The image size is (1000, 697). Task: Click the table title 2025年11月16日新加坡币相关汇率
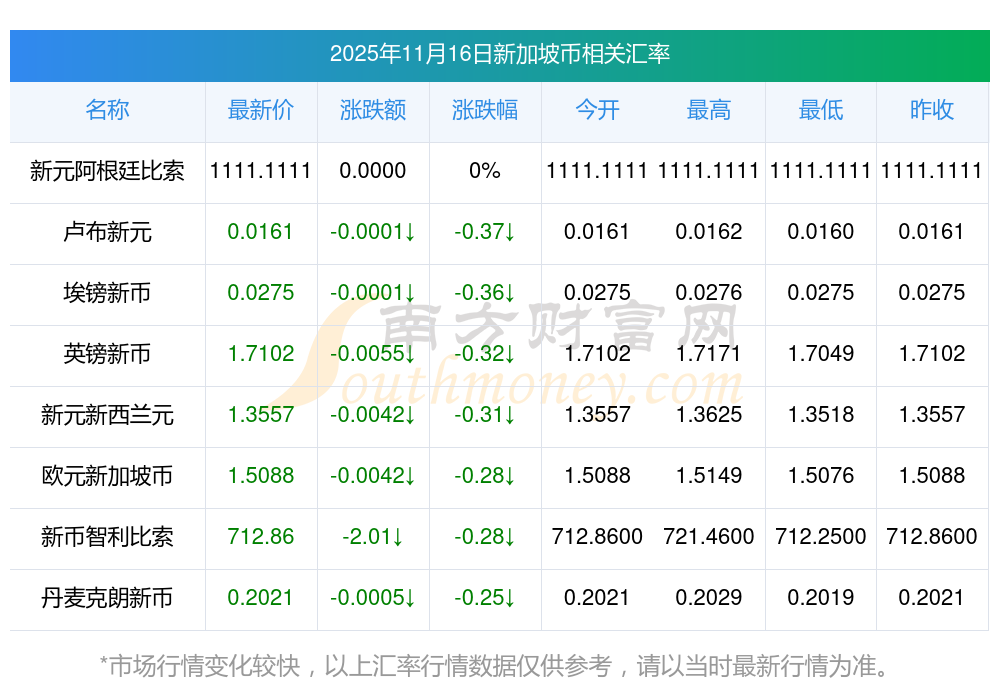coord(499,54)
